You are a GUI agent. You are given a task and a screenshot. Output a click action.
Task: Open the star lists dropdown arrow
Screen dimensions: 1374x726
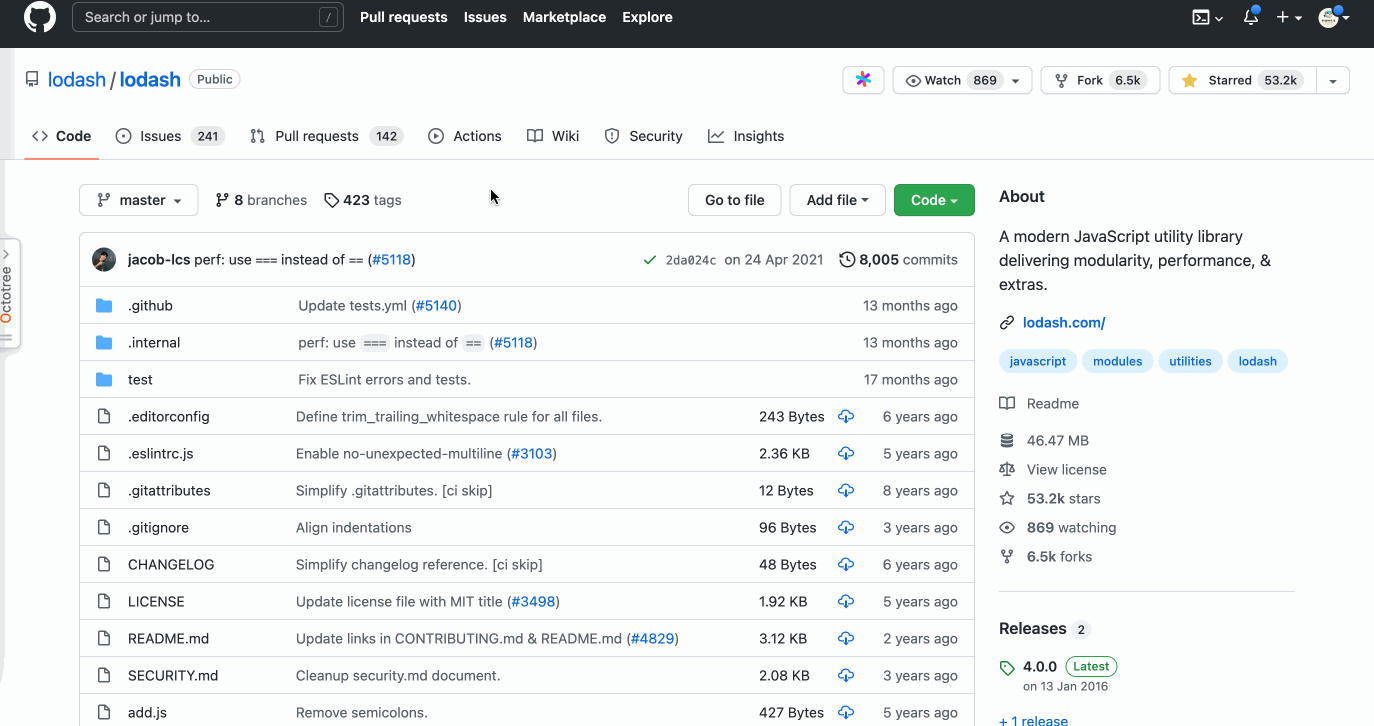pyautogui.click(x=1333, y=81)
